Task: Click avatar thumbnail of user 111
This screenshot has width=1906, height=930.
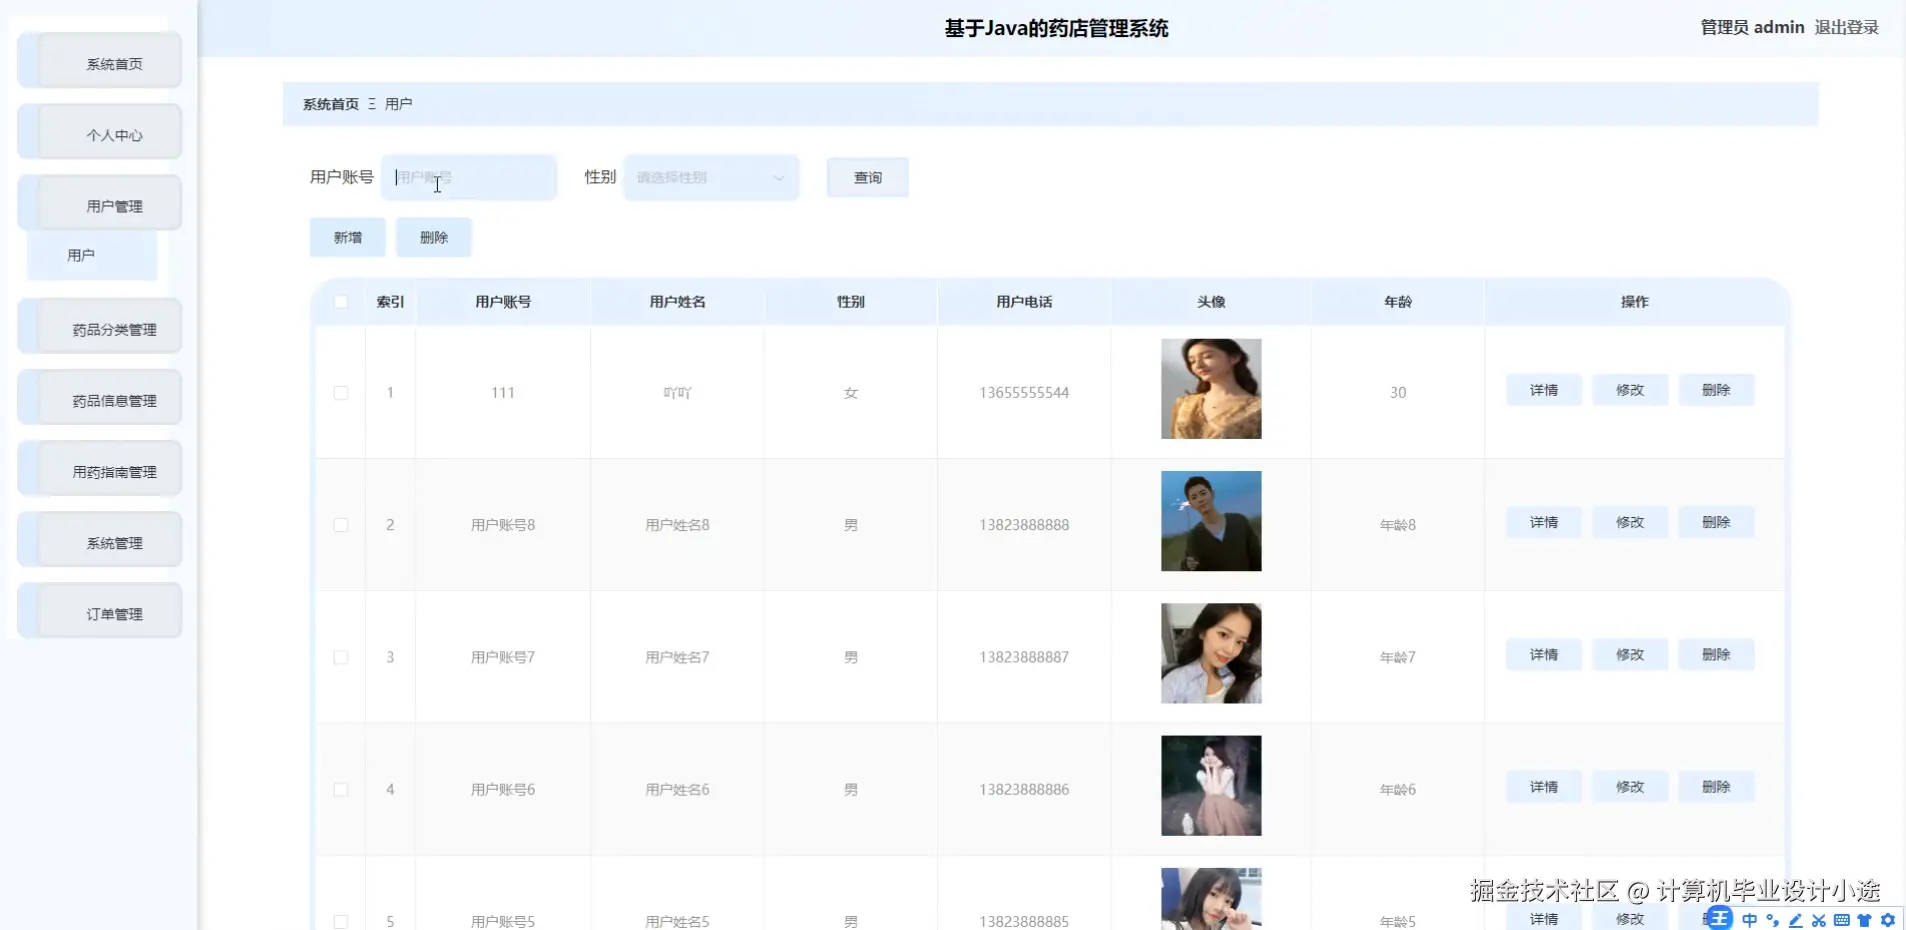Action: (1211, 389)
